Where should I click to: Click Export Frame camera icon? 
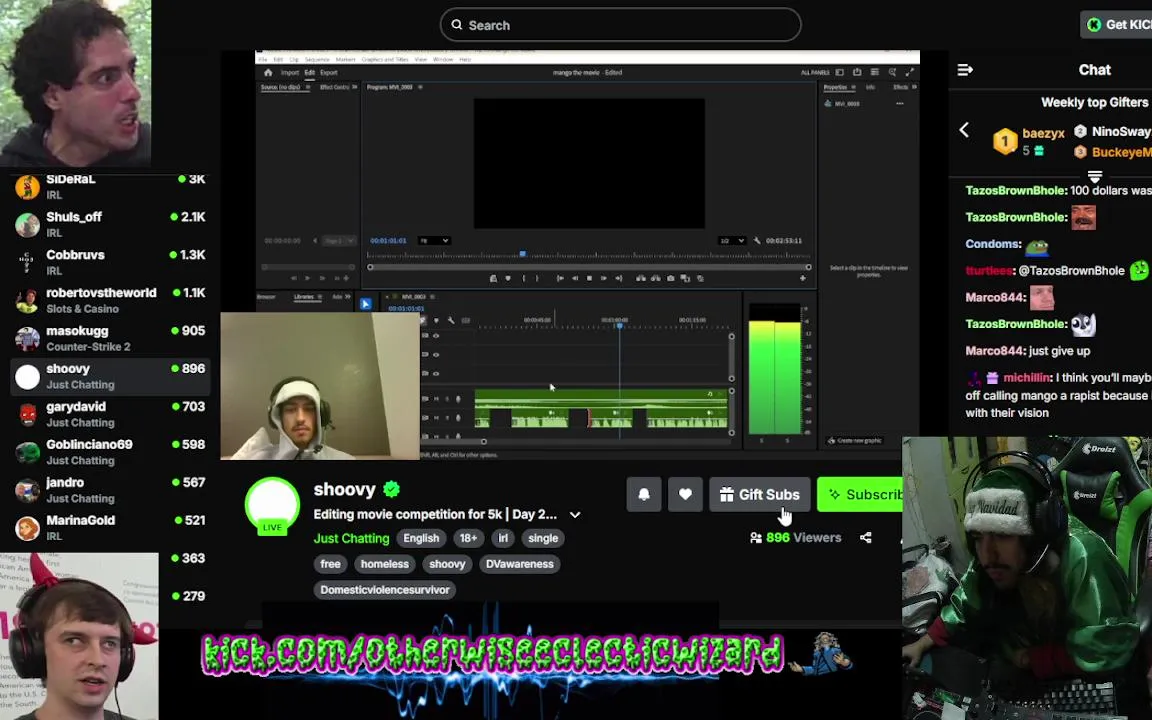click(671, 278)
